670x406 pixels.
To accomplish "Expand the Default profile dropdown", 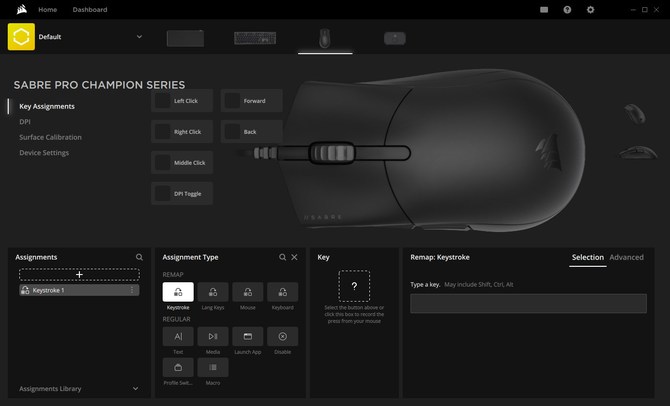I will point(139,37).
